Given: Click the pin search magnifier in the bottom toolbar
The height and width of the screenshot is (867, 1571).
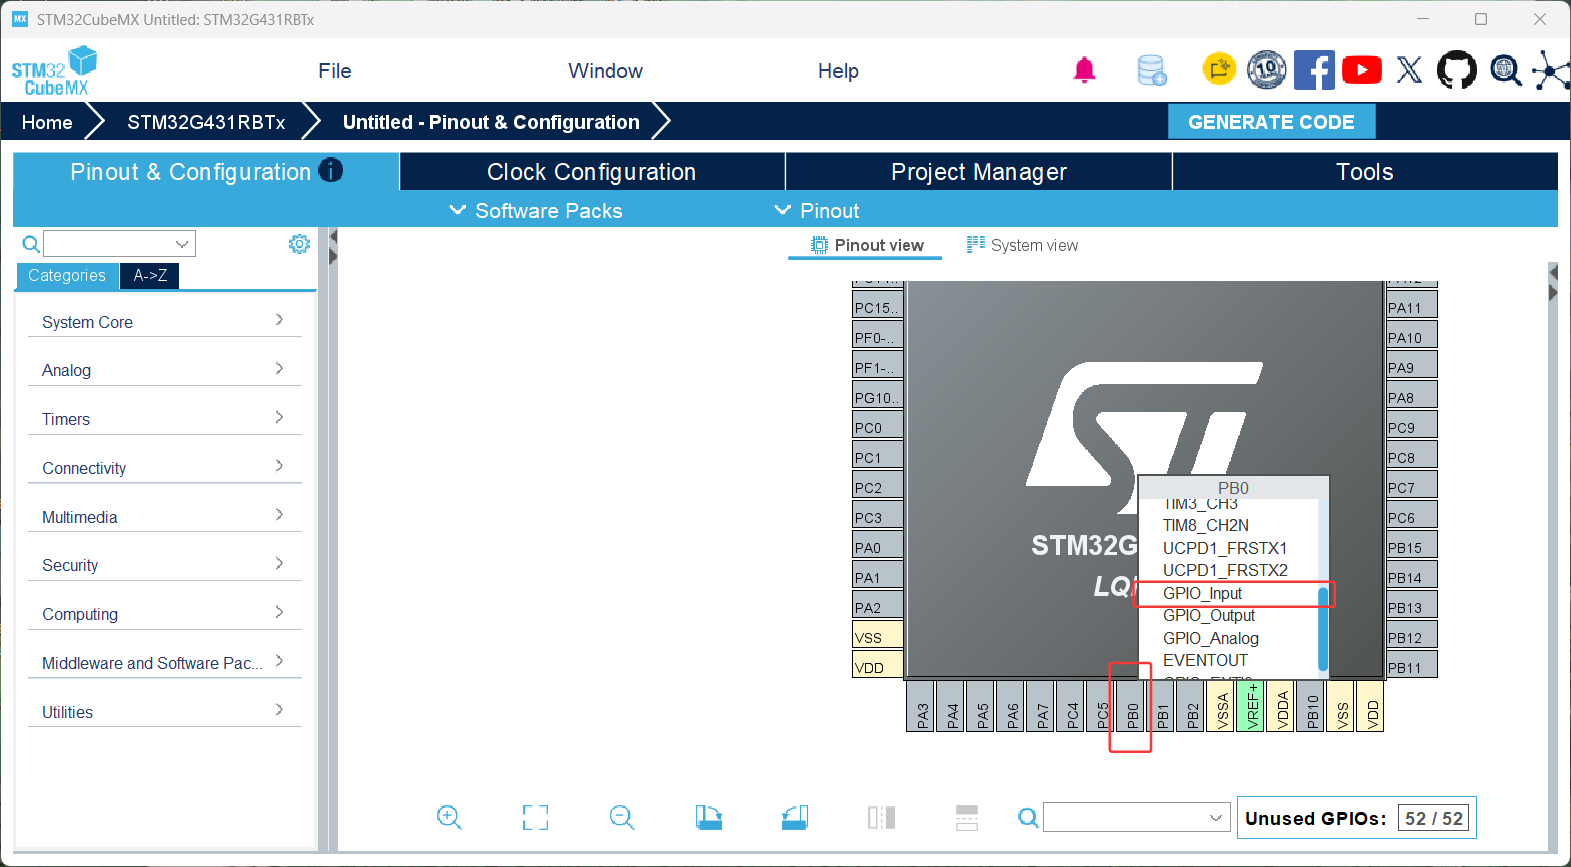Looking at the screenshot, I should pyautogui.click(x=1027, y=818).
